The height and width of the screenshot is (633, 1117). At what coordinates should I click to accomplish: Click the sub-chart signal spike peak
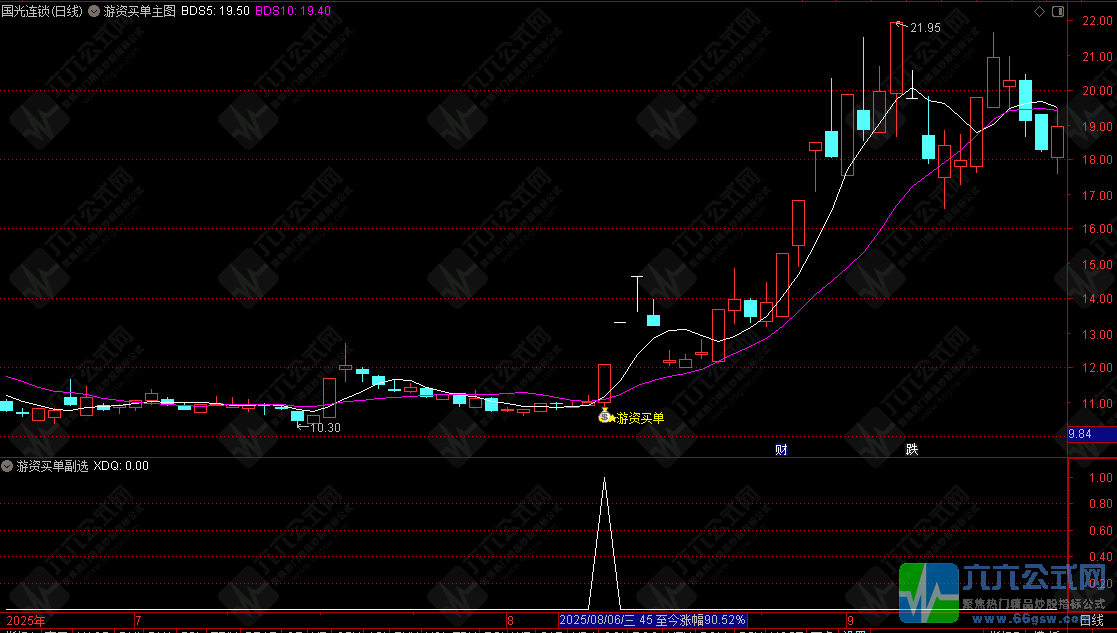605,478
